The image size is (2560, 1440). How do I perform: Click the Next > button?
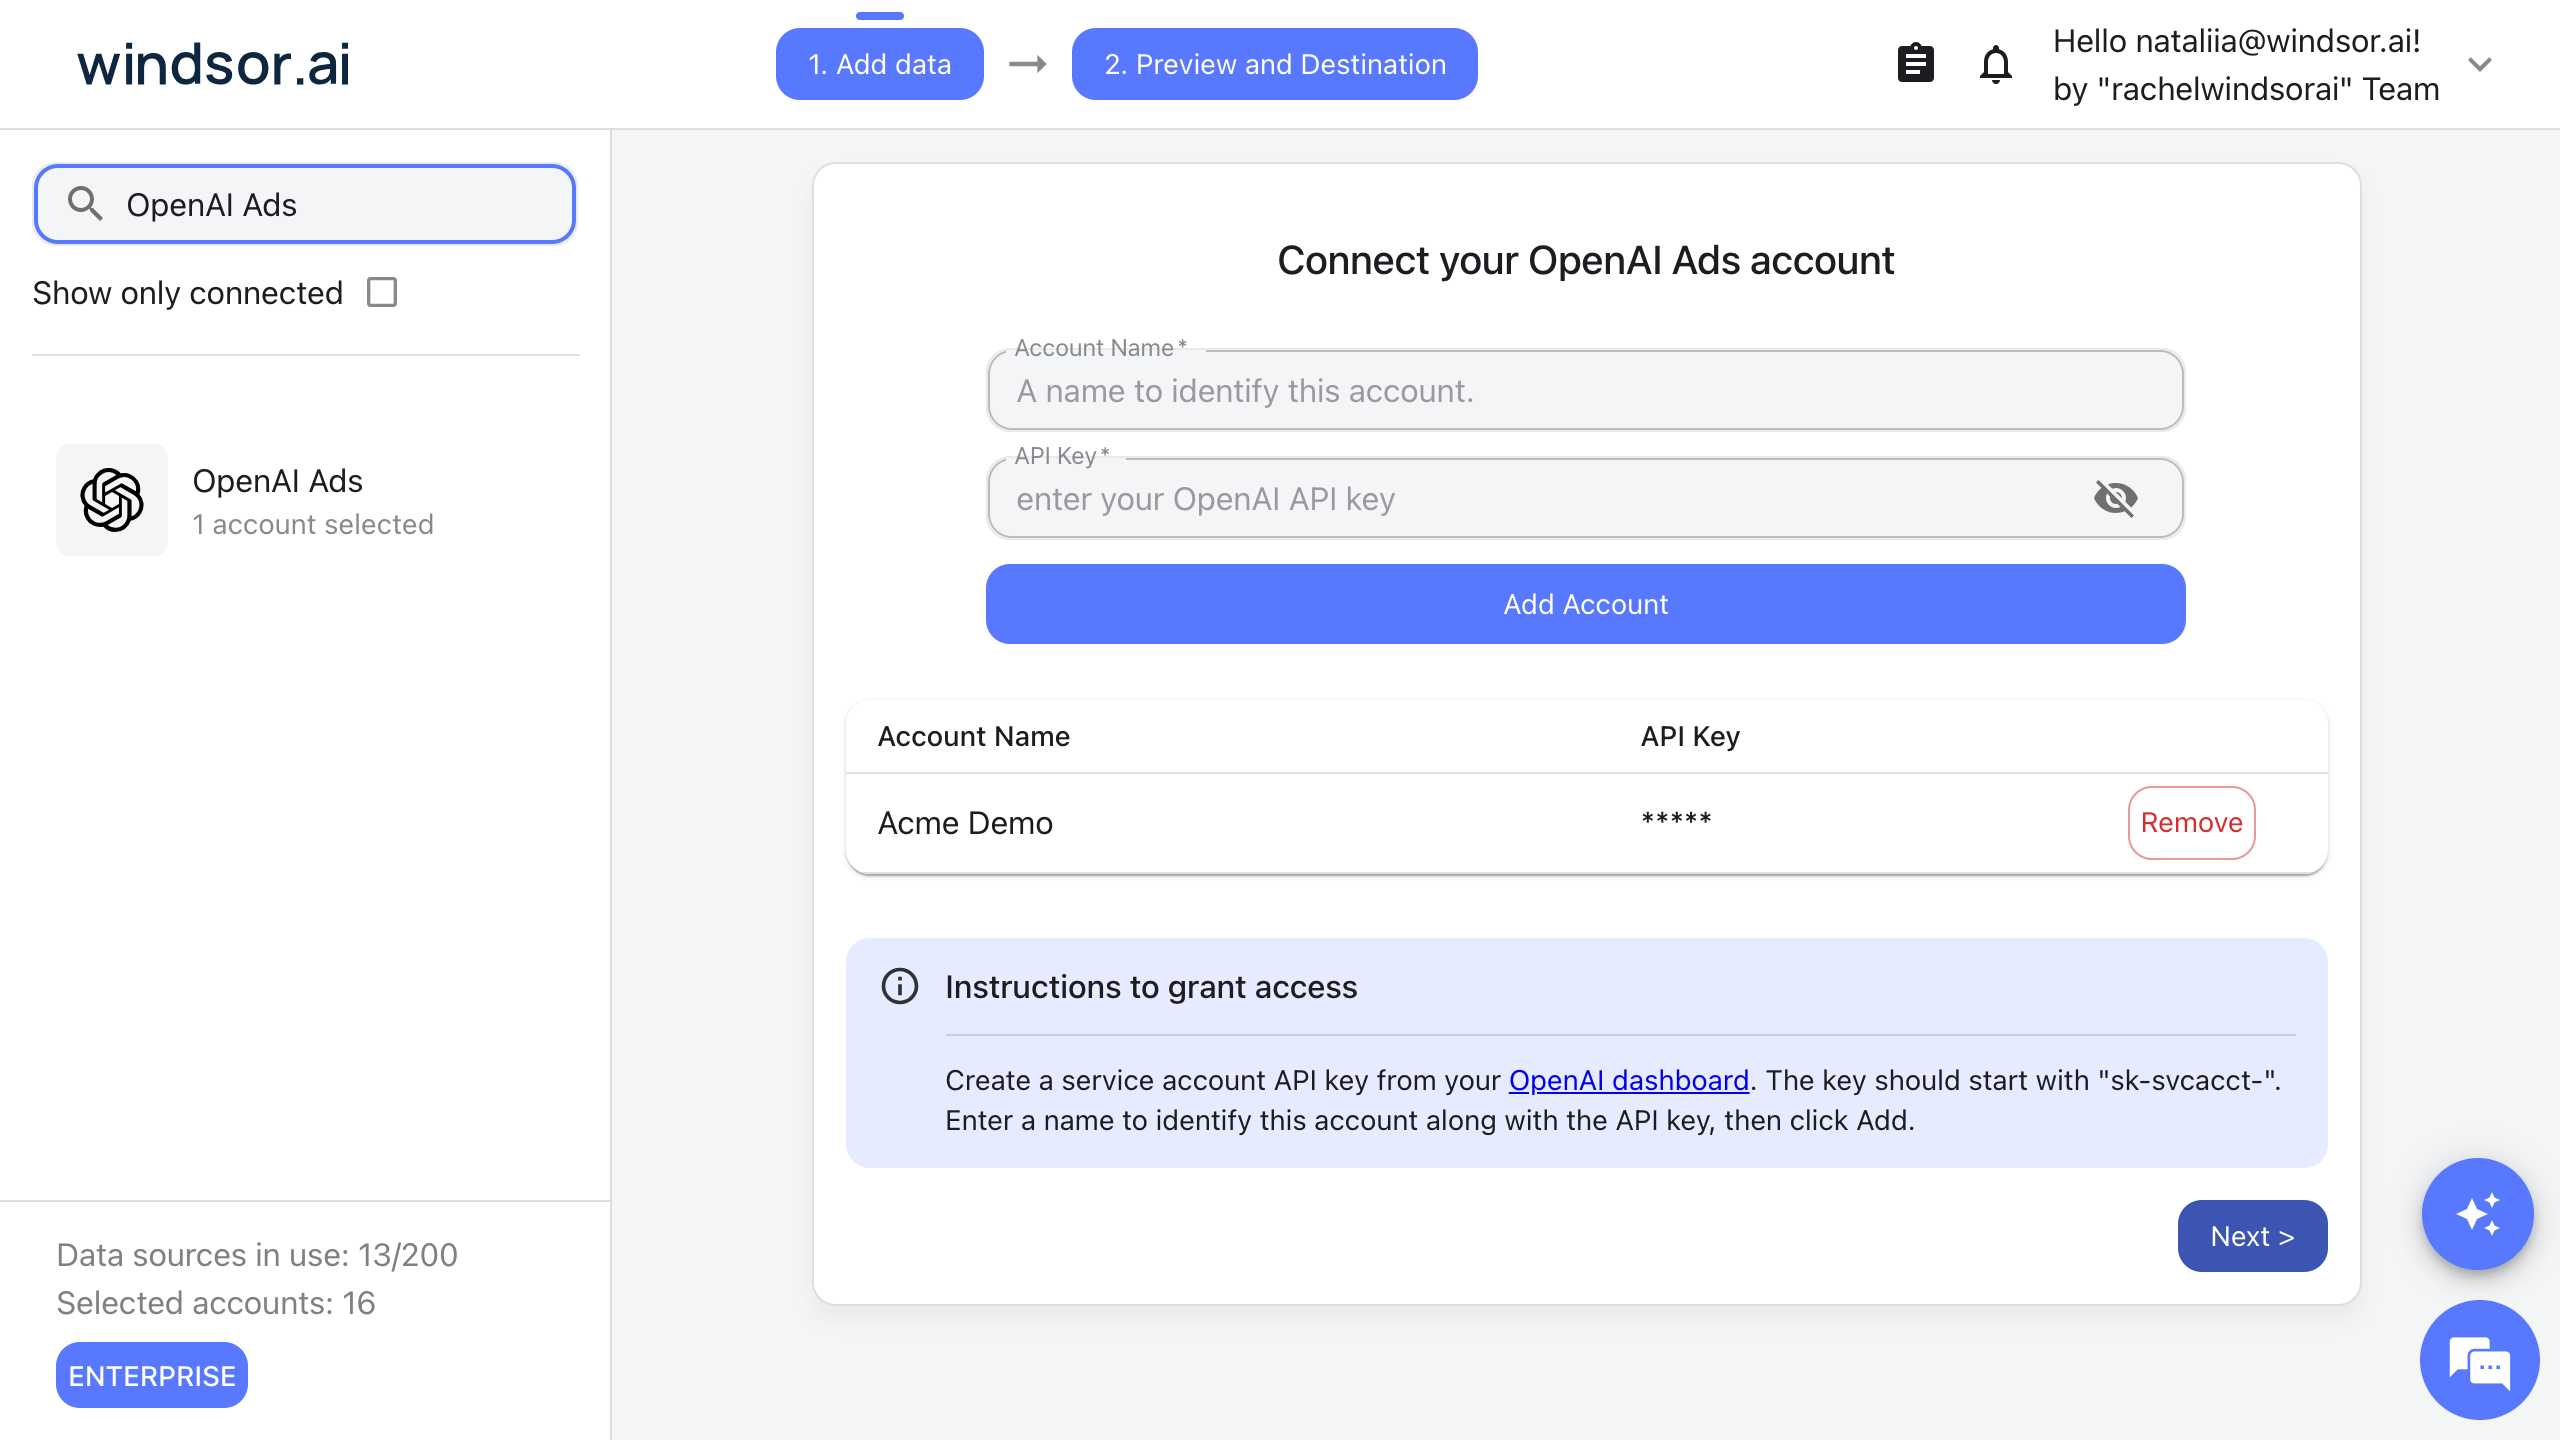click(2252, 1236)
